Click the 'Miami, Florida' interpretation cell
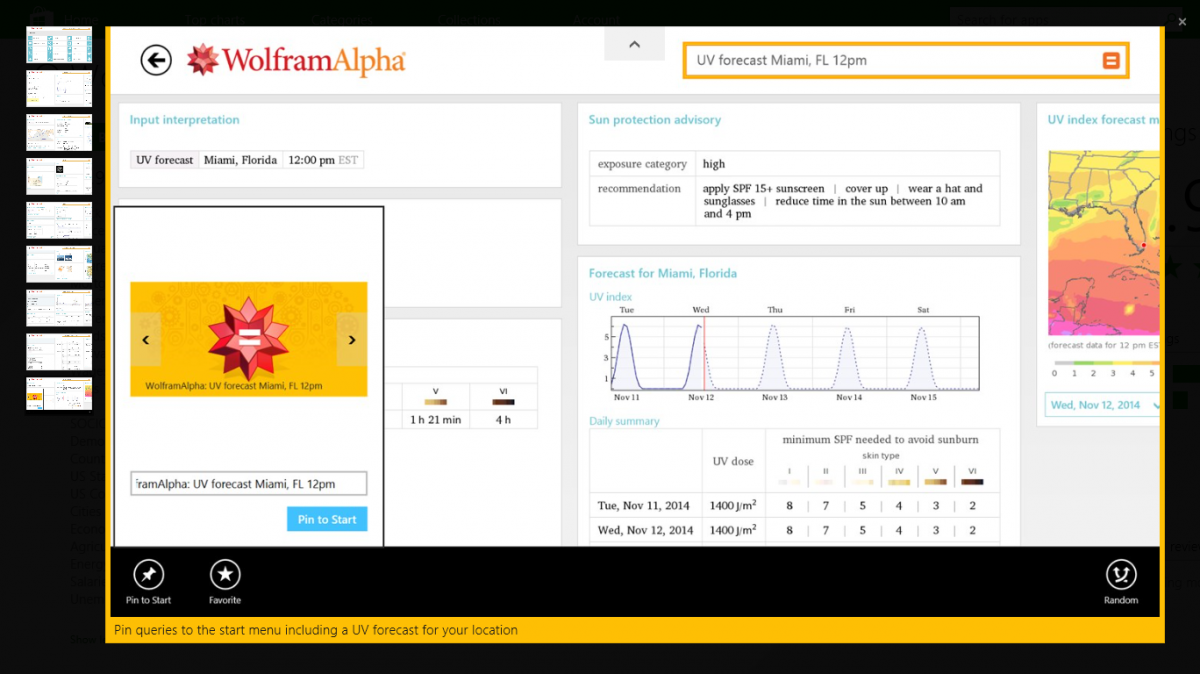Viewport: 1200px width, 674px height. 240,160
